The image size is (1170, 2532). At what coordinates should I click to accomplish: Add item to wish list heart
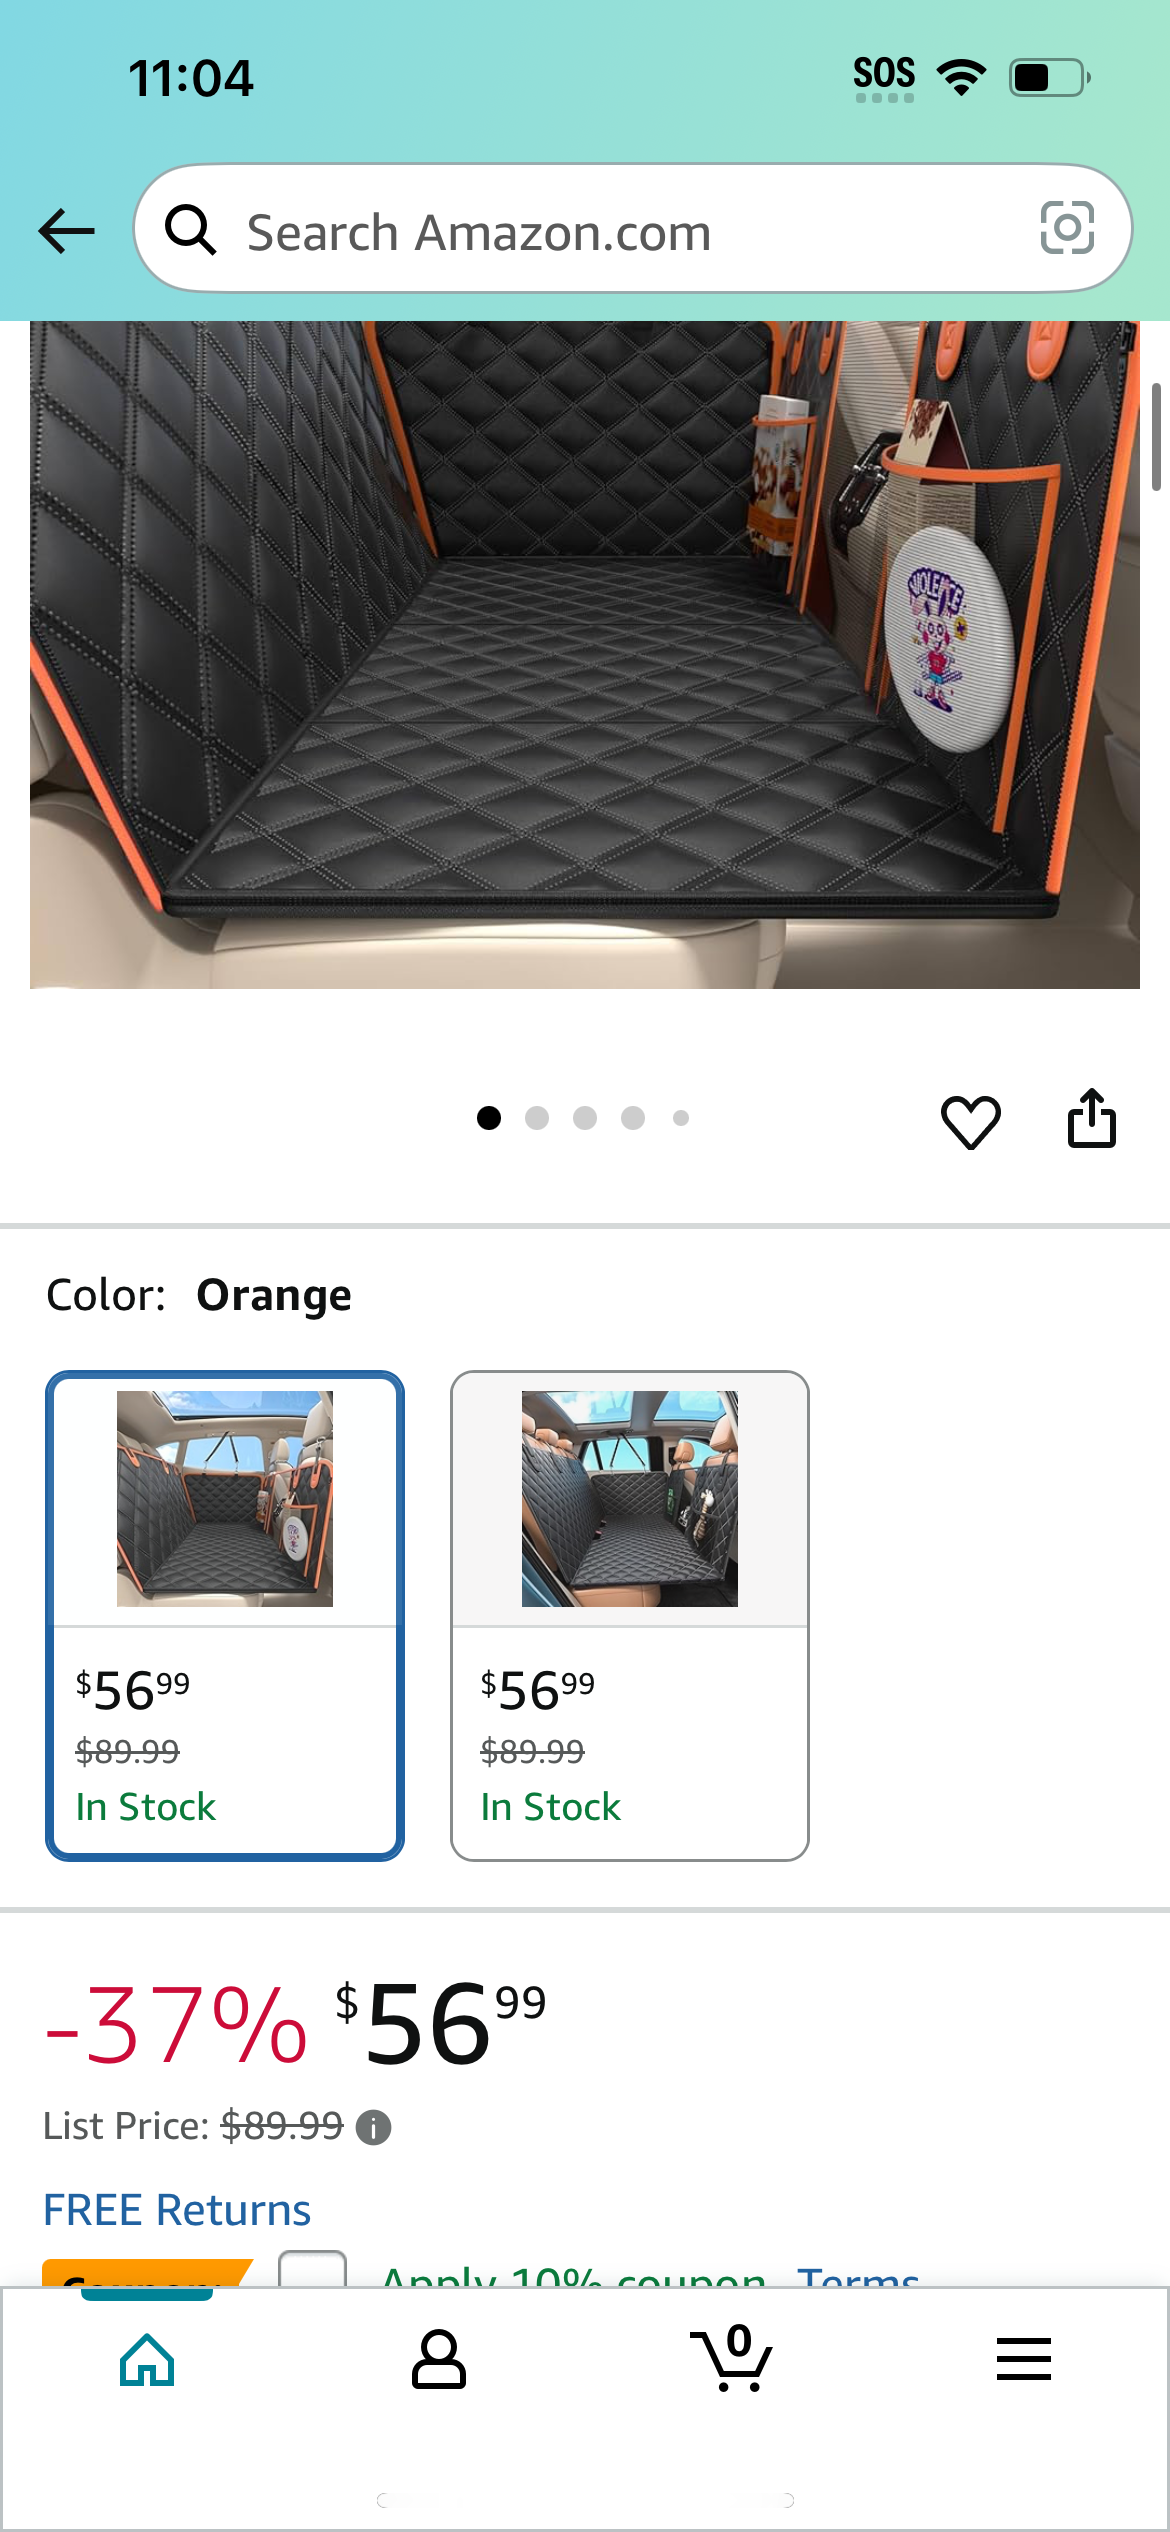970,1121
